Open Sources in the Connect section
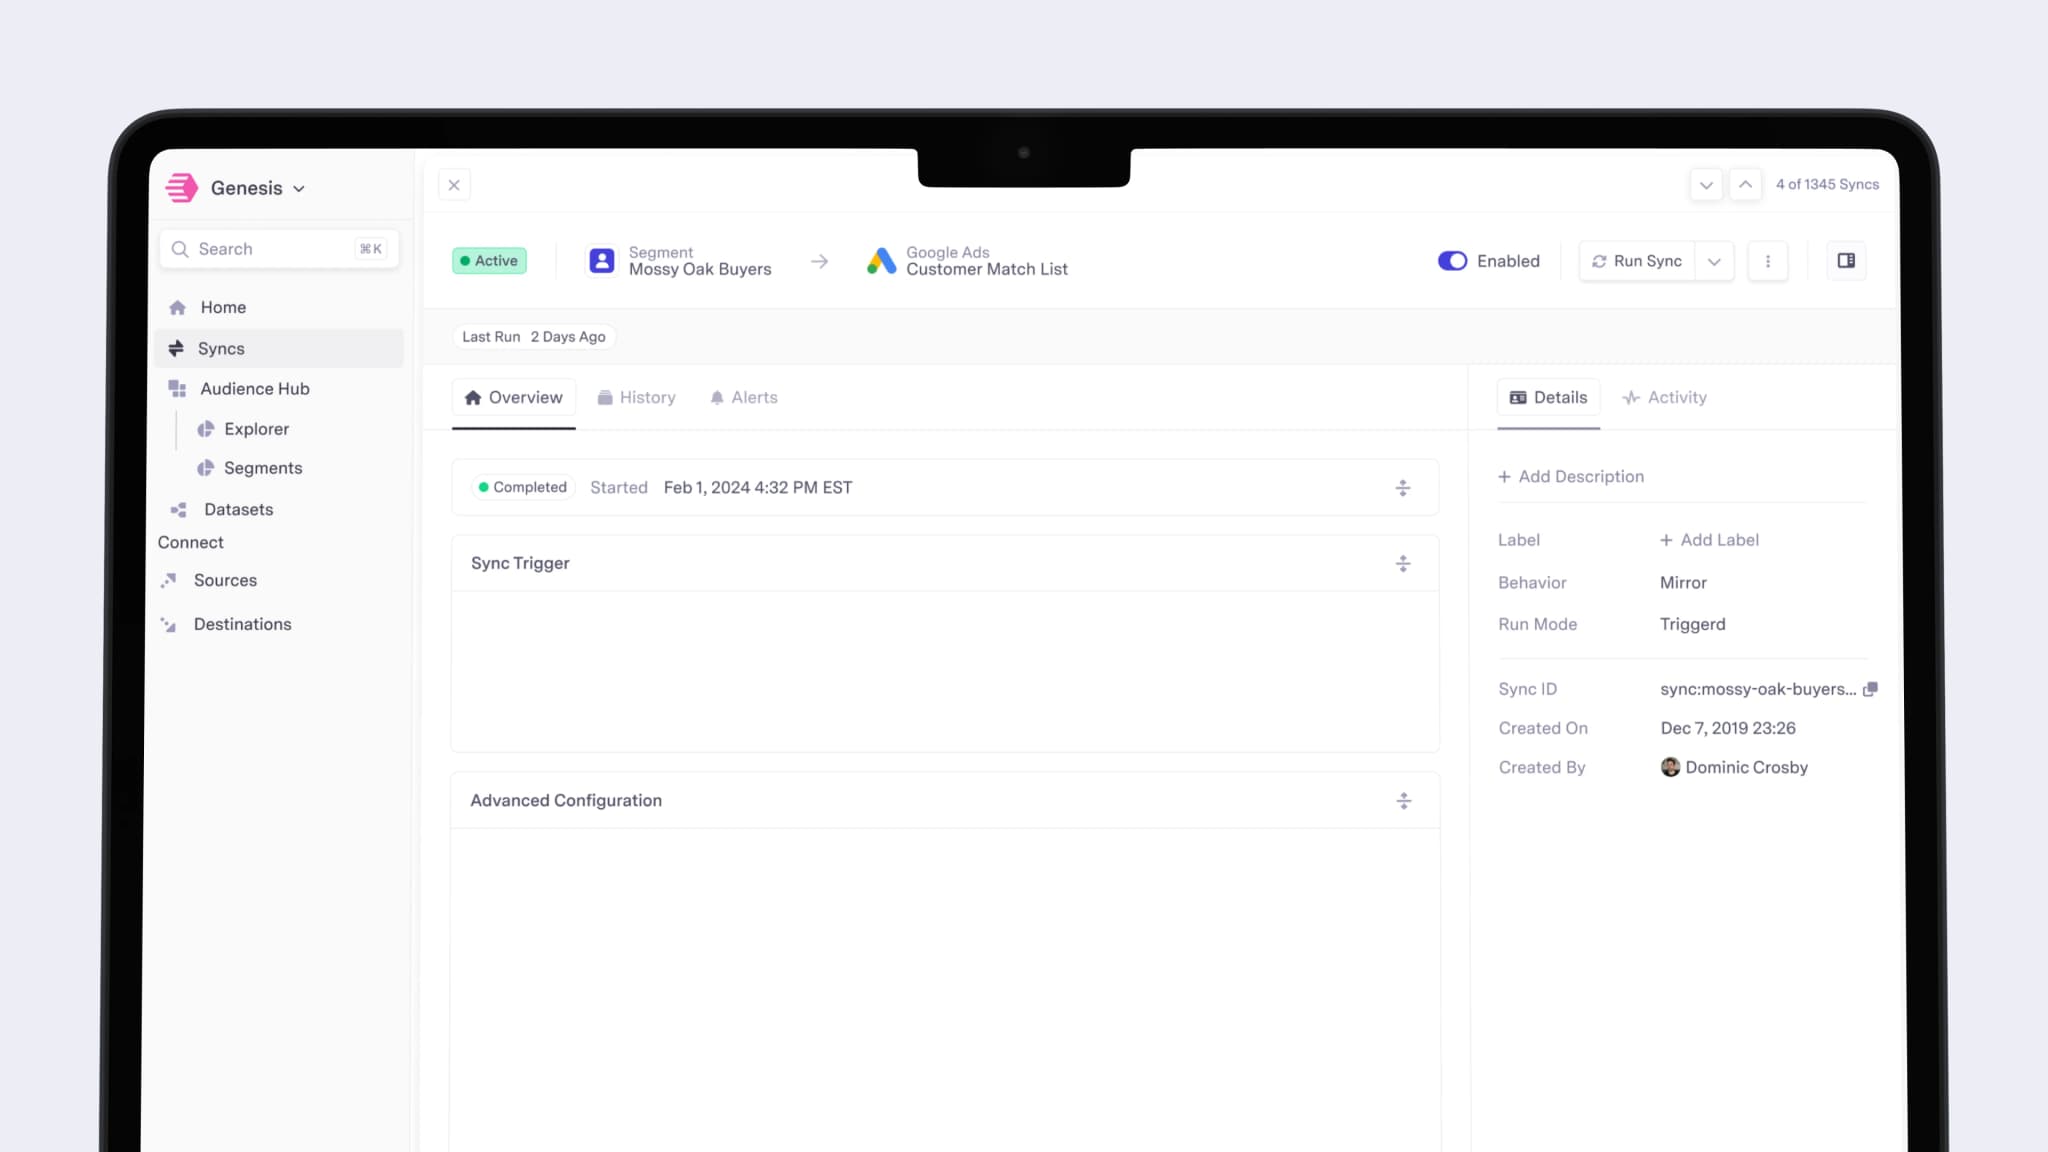This screenshot has width=2048, height=1152. tap(225, 580)
